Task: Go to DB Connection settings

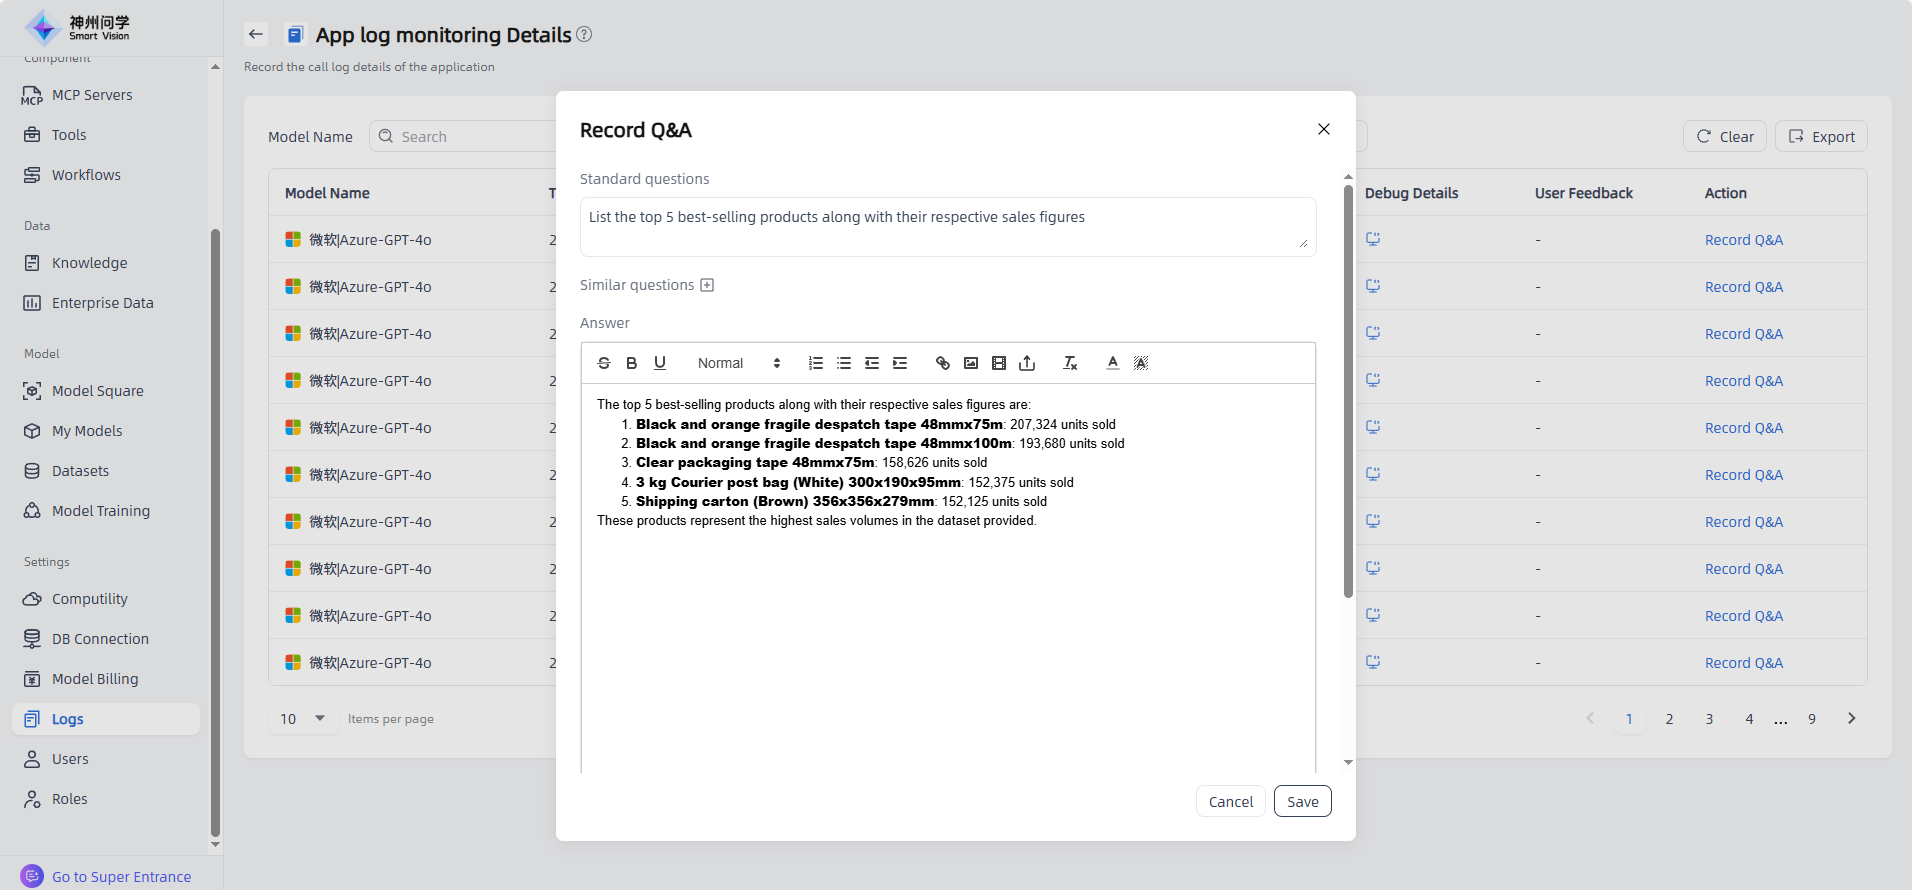Action: [x=100, y=639]
